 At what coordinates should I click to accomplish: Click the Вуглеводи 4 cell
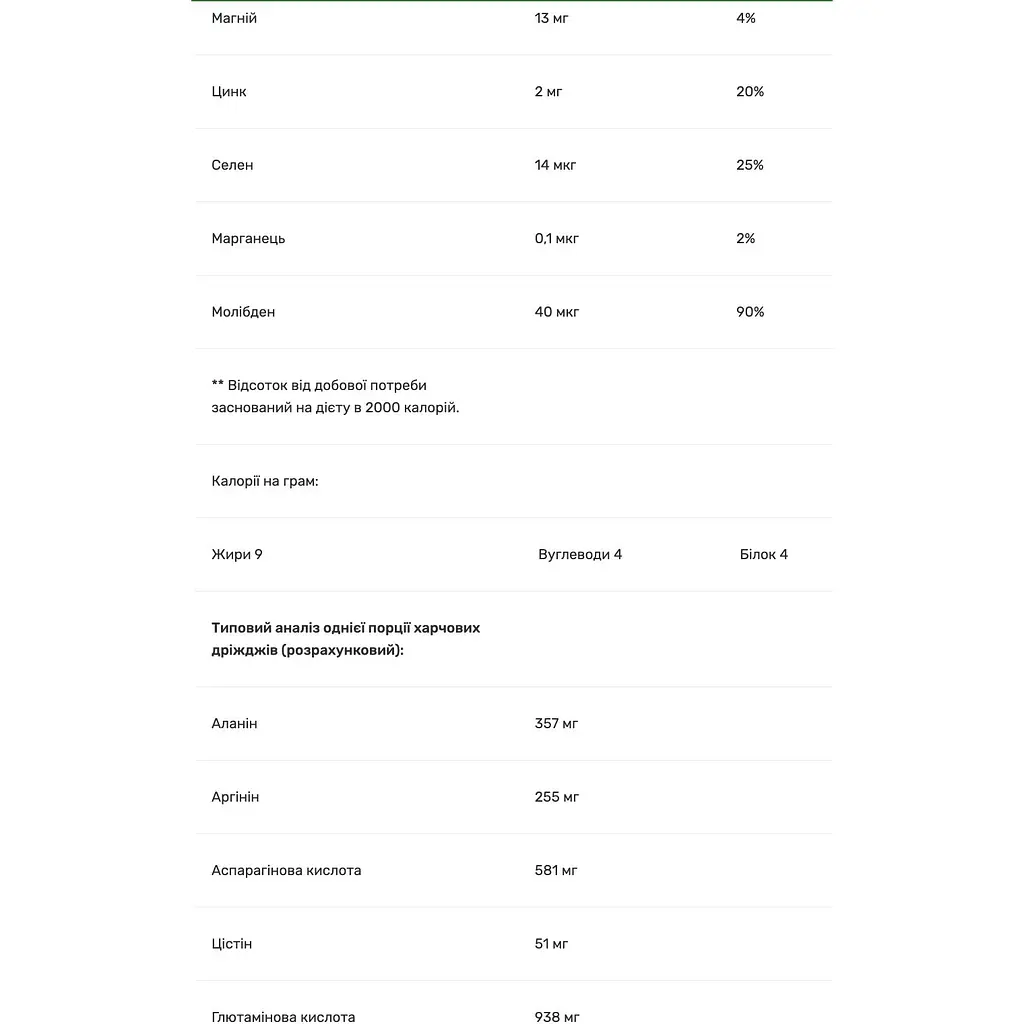pos(580,554)
